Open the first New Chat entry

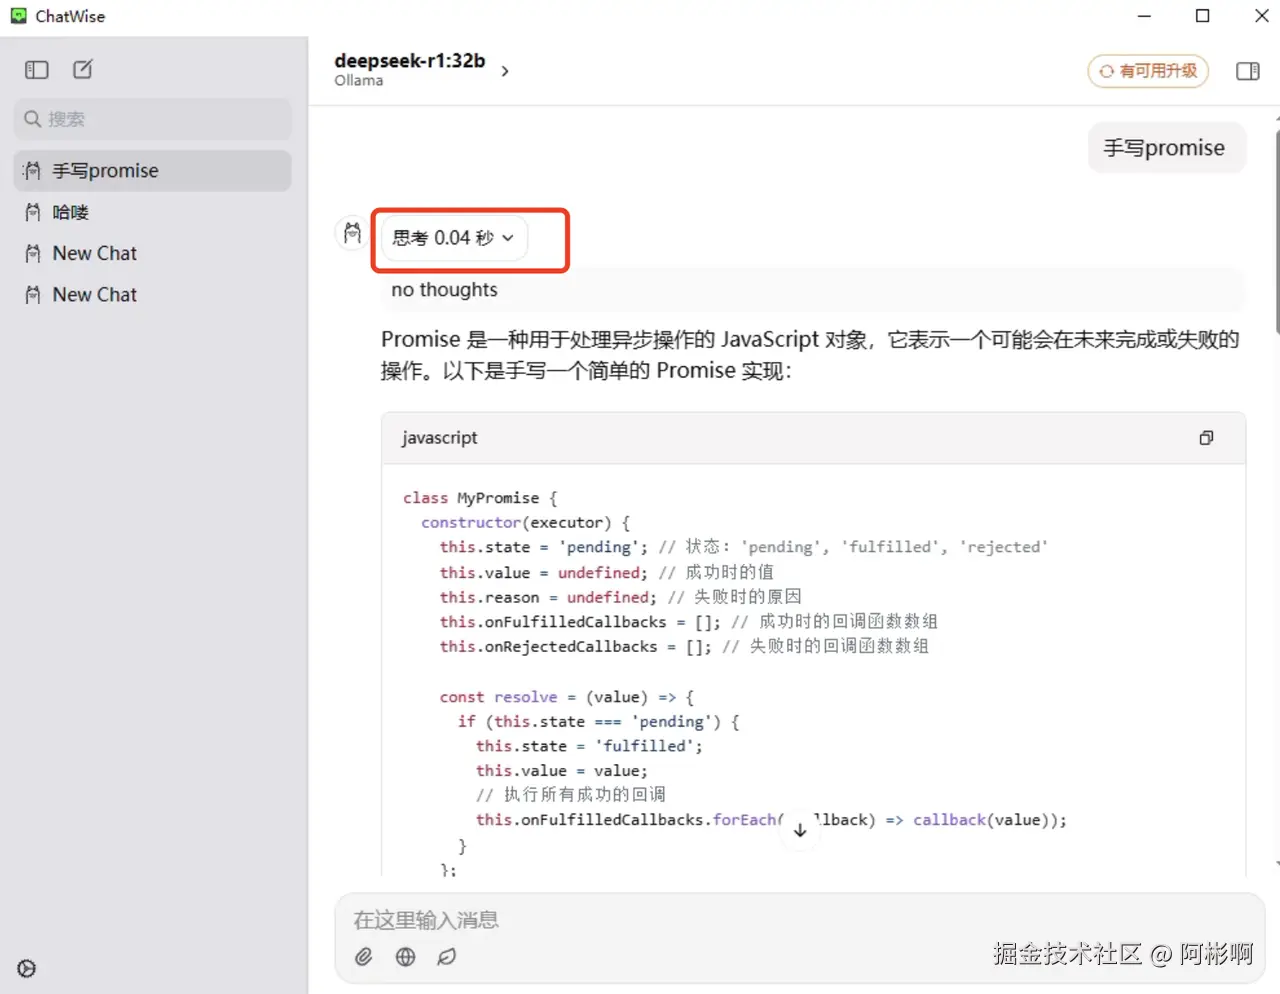click(153, 253)
